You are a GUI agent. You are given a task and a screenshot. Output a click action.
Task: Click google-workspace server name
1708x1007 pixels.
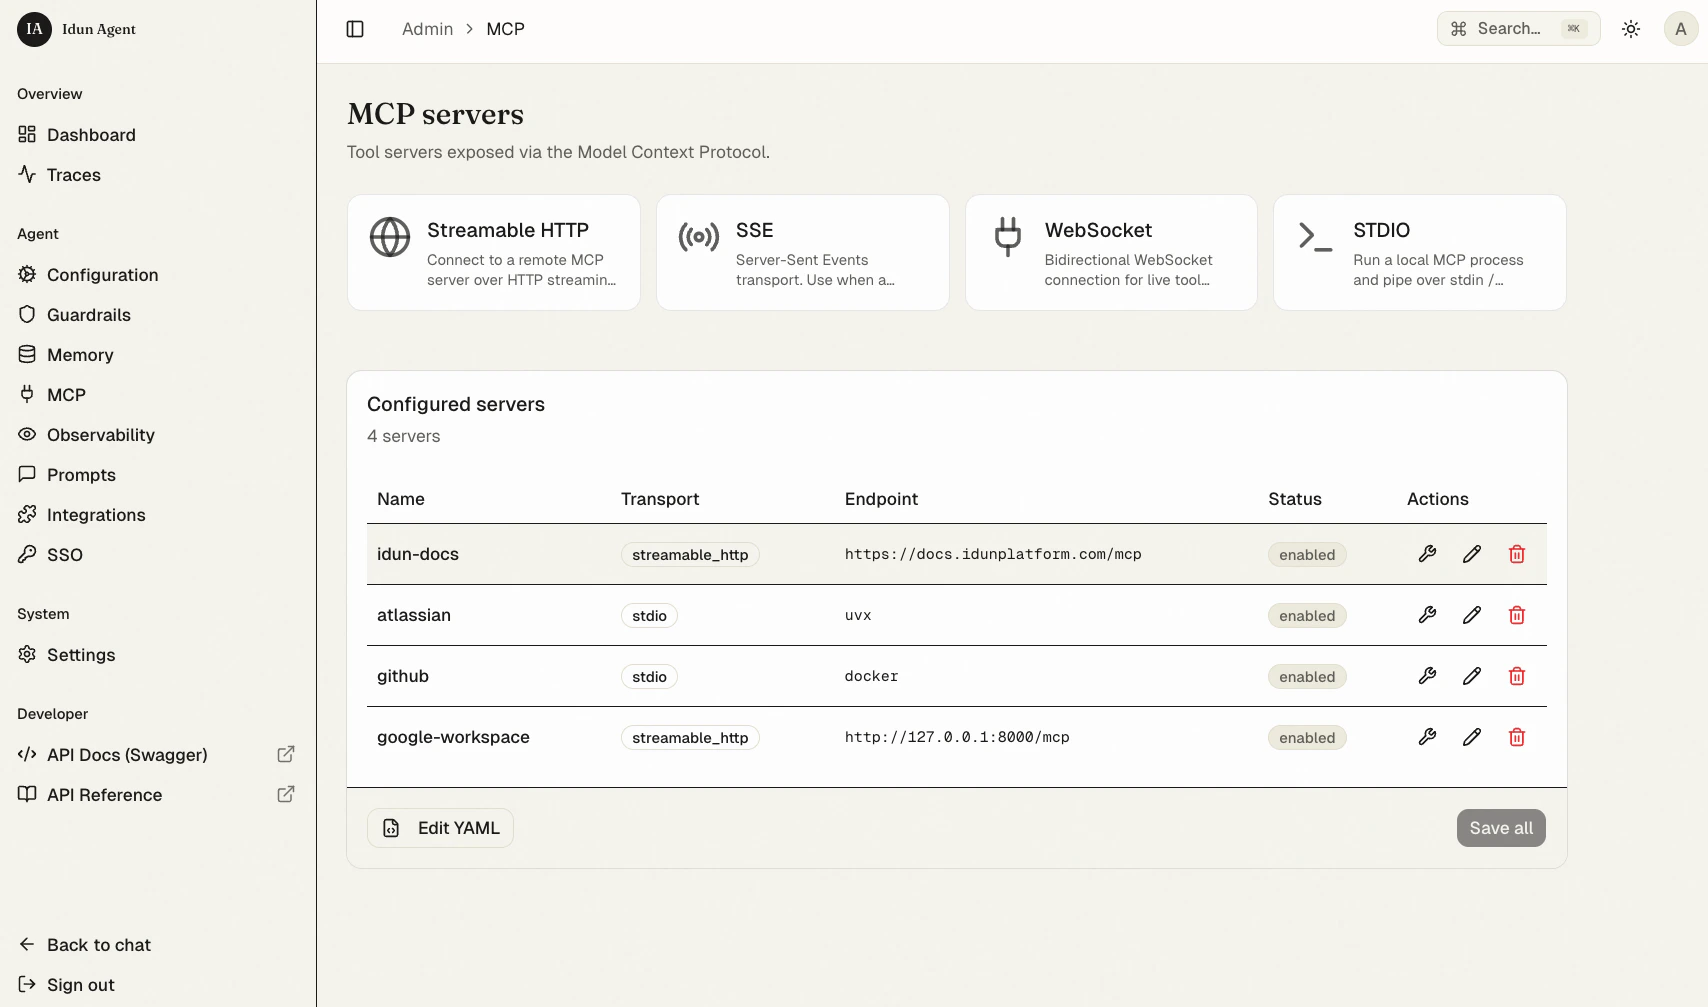453,737
